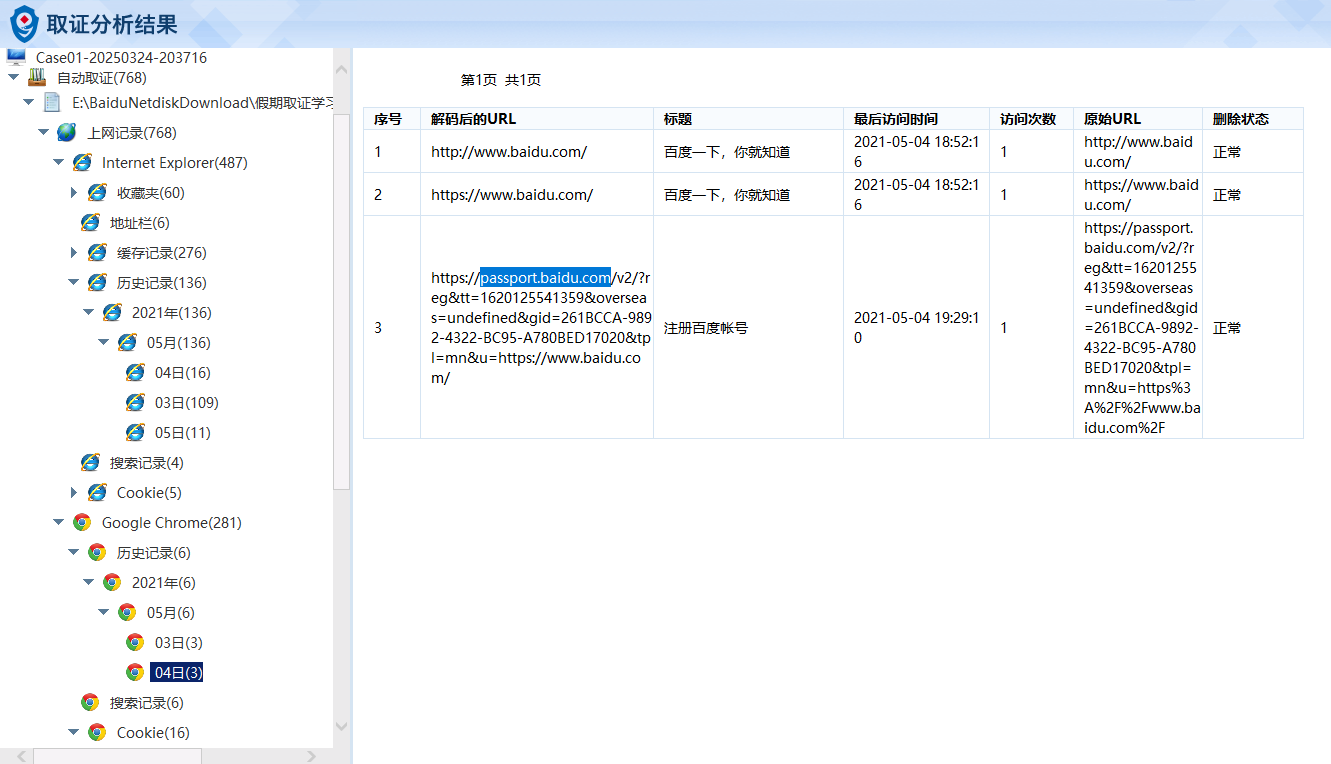Viewport: 1331px width, 764px height.
Task: Open the 地址栏(6) tree item
Action: point(139,222)
